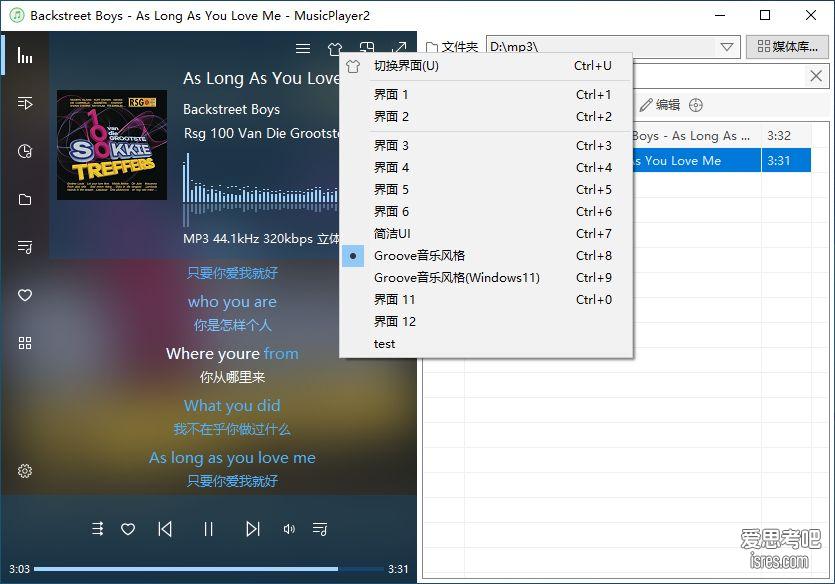
Task: Open settings gear icon in sidebar
Action: (25, 471)
